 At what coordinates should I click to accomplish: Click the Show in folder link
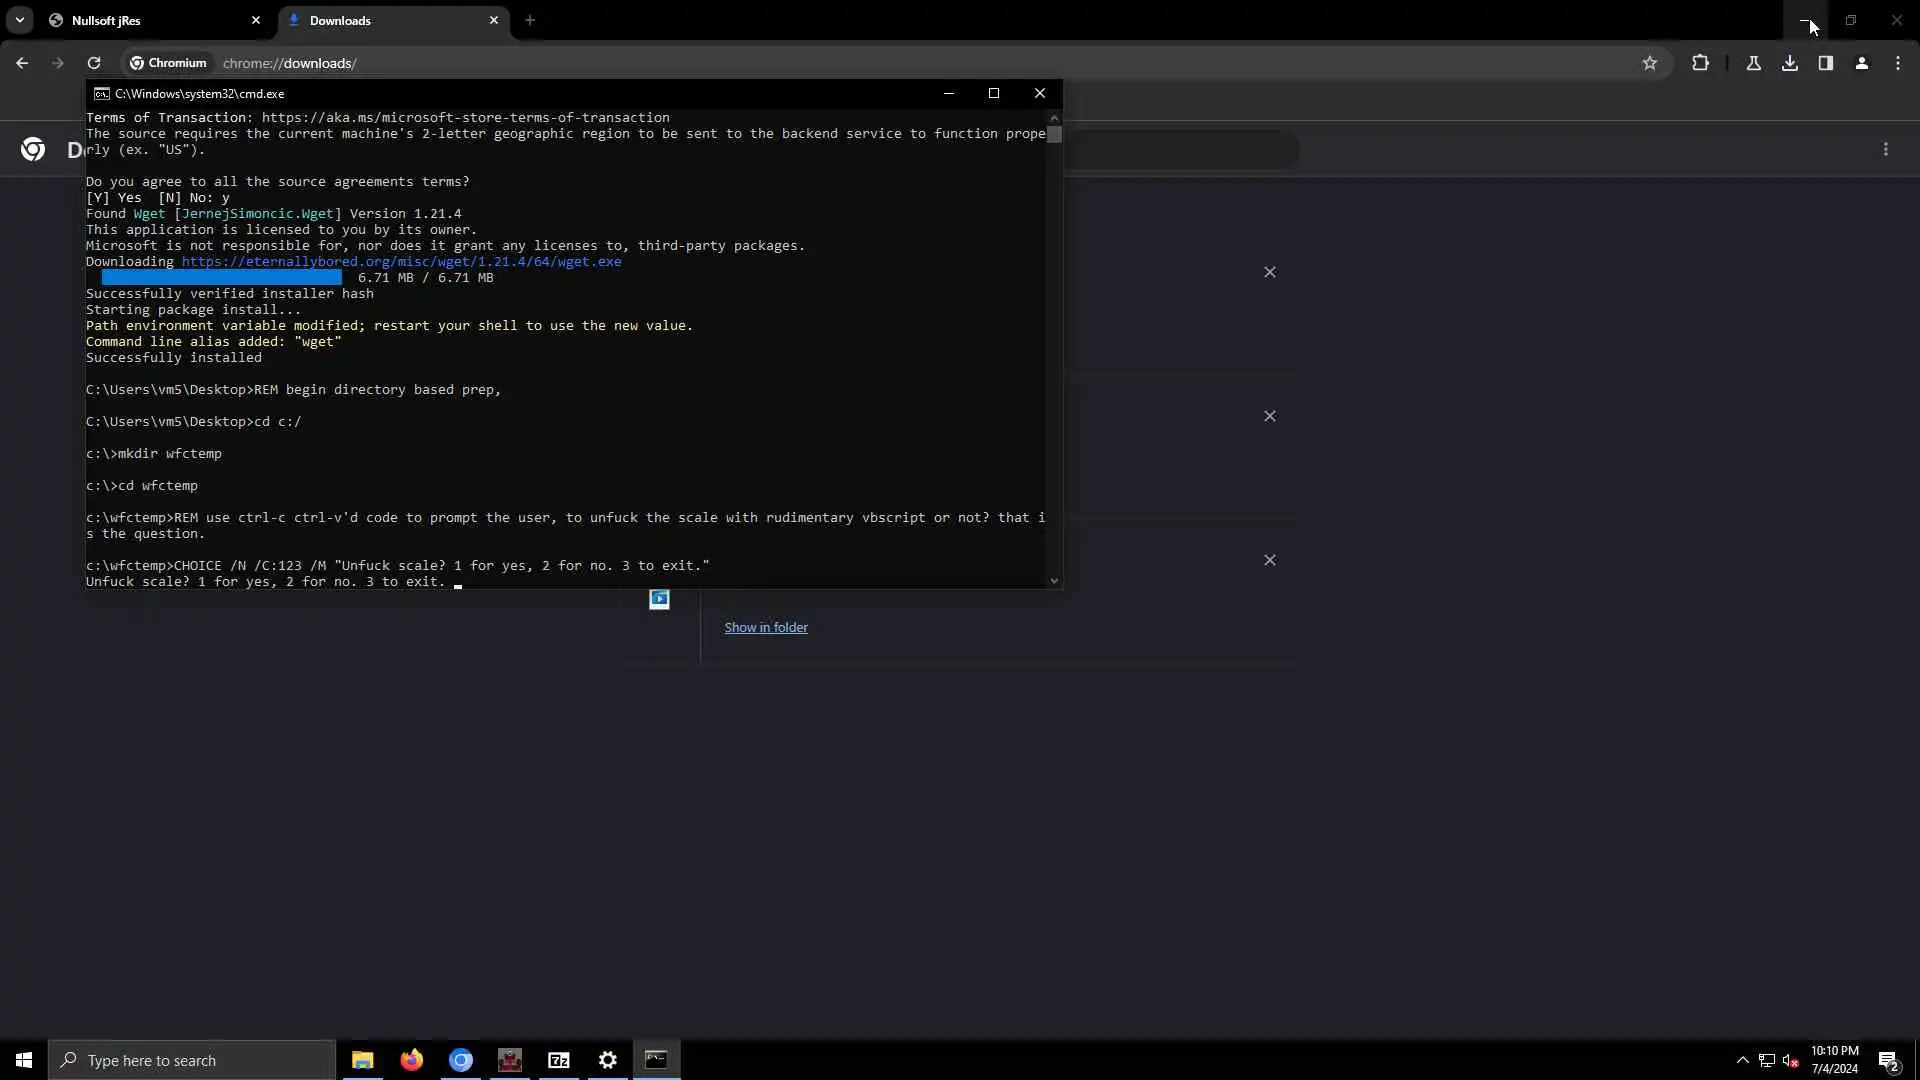pos(765,627)
